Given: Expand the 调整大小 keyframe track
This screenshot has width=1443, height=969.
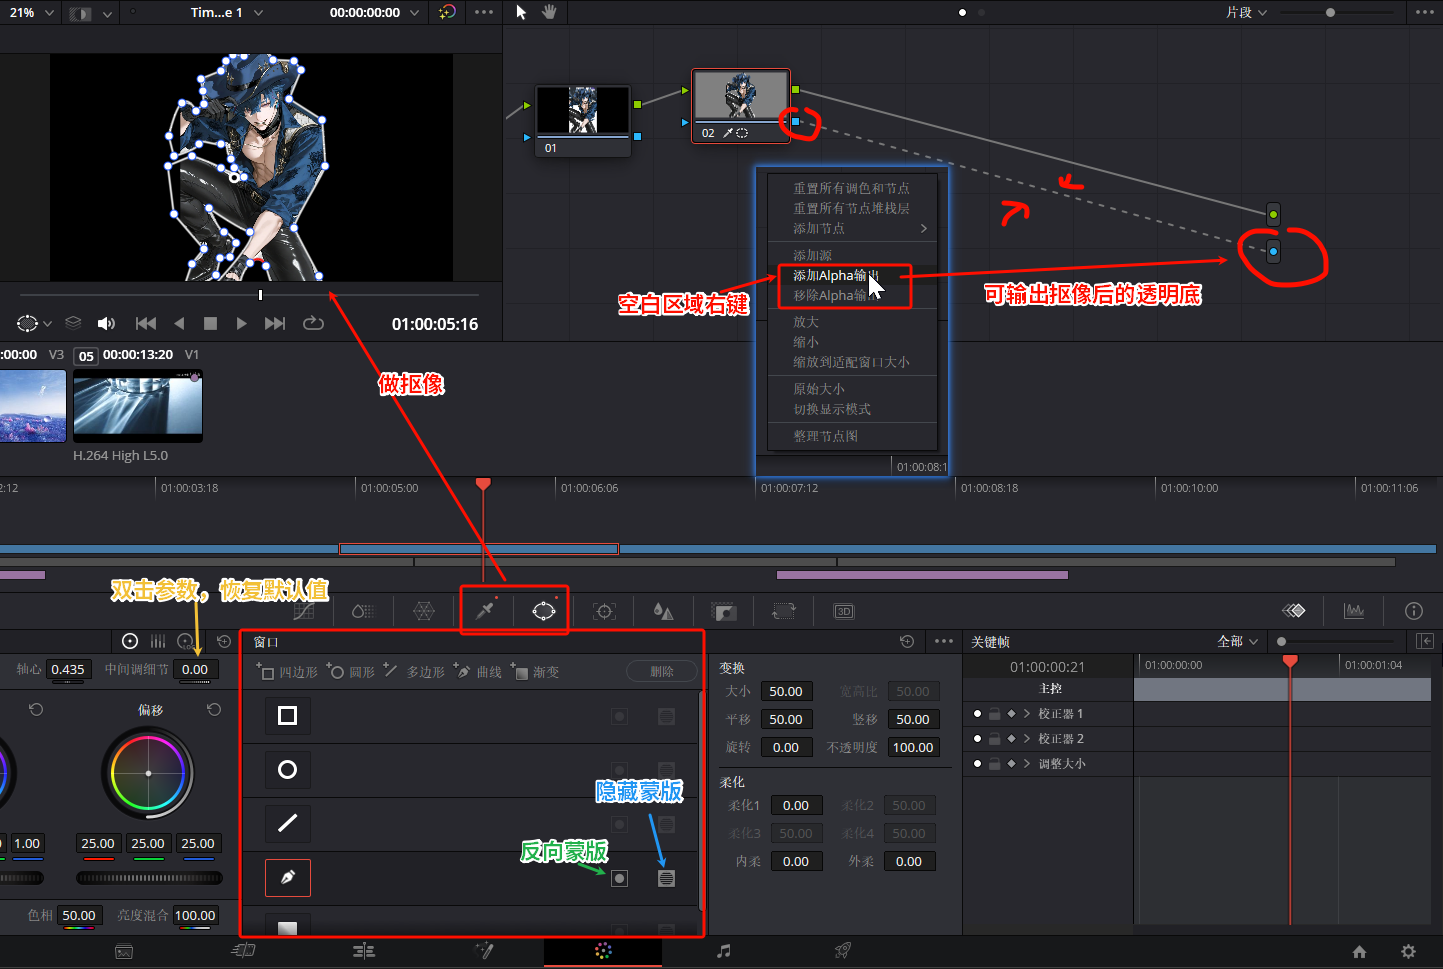Looking at the screenshot, I should [1027, 763].
